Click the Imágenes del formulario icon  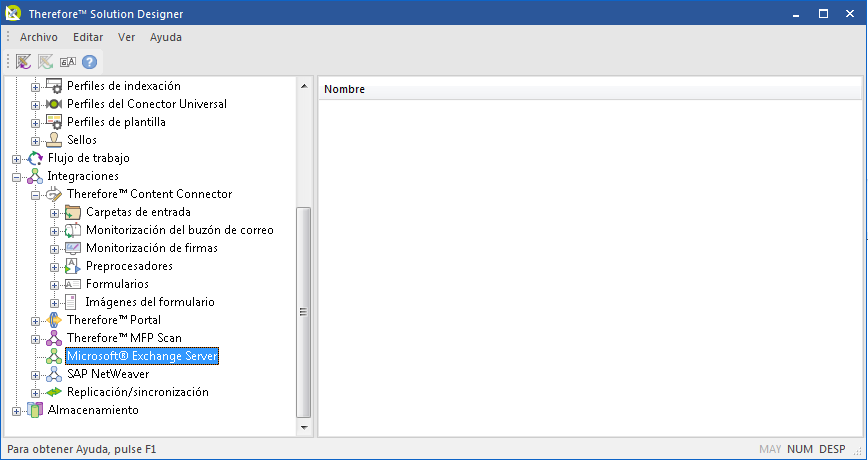point(71,302)
